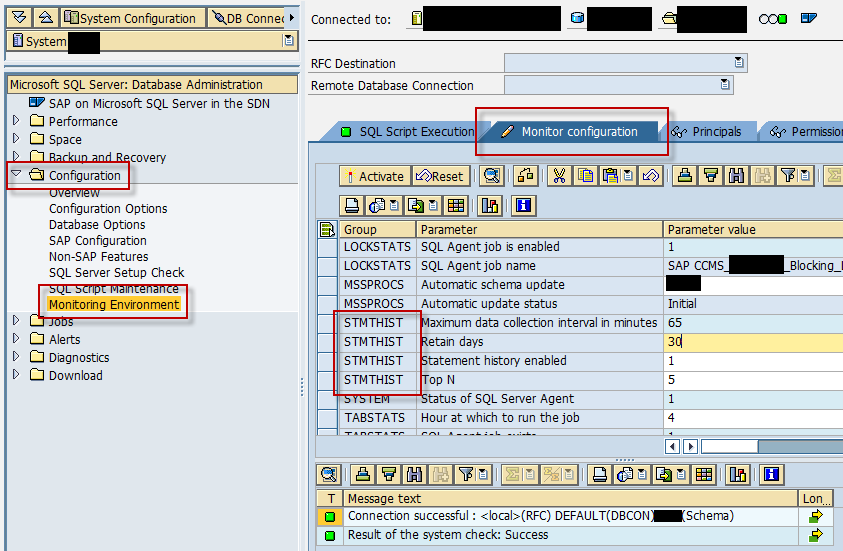Select the Monitor configuration tab
The image size is (843, 551).
(572, 132)
